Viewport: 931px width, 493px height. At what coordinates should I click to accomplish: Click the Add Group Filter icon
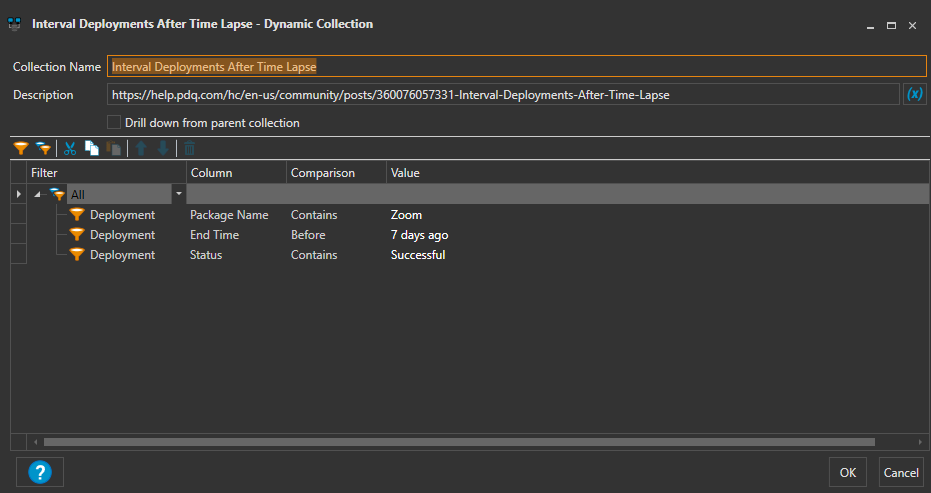[x=43, y=148]
